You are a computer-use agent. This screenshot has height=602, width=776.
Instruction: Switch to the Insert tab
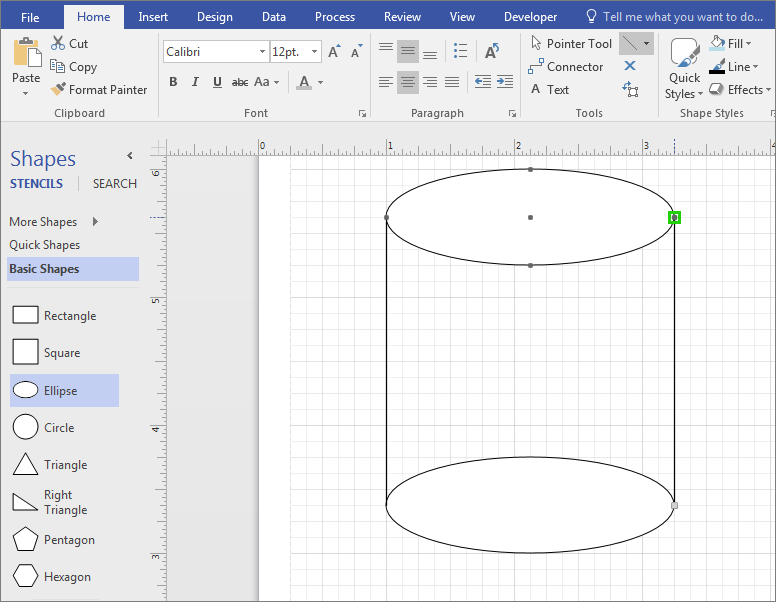(x=153, y=17)
